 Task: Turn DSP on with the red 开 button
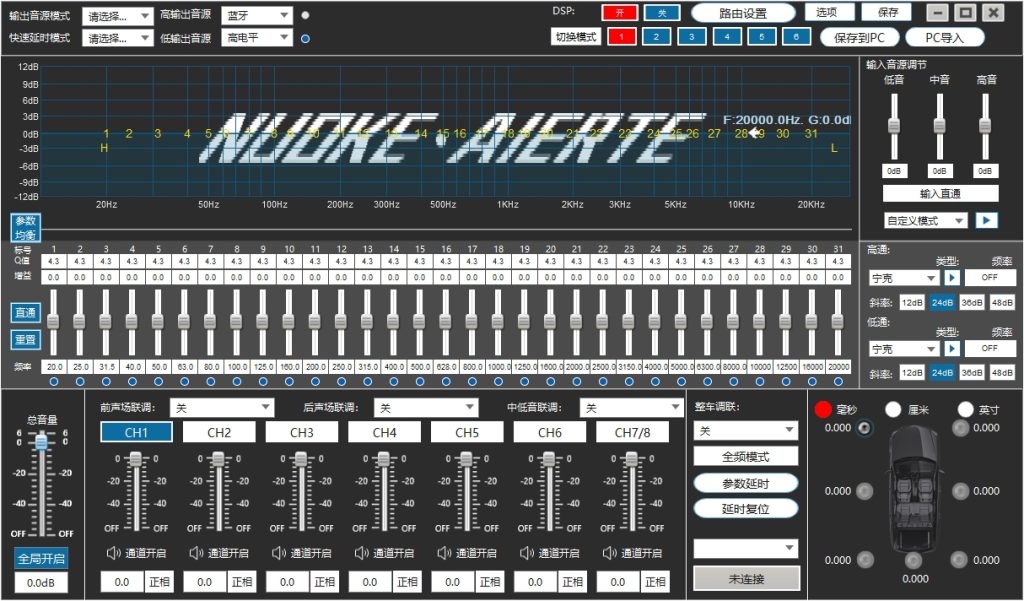tap(619, 12)
